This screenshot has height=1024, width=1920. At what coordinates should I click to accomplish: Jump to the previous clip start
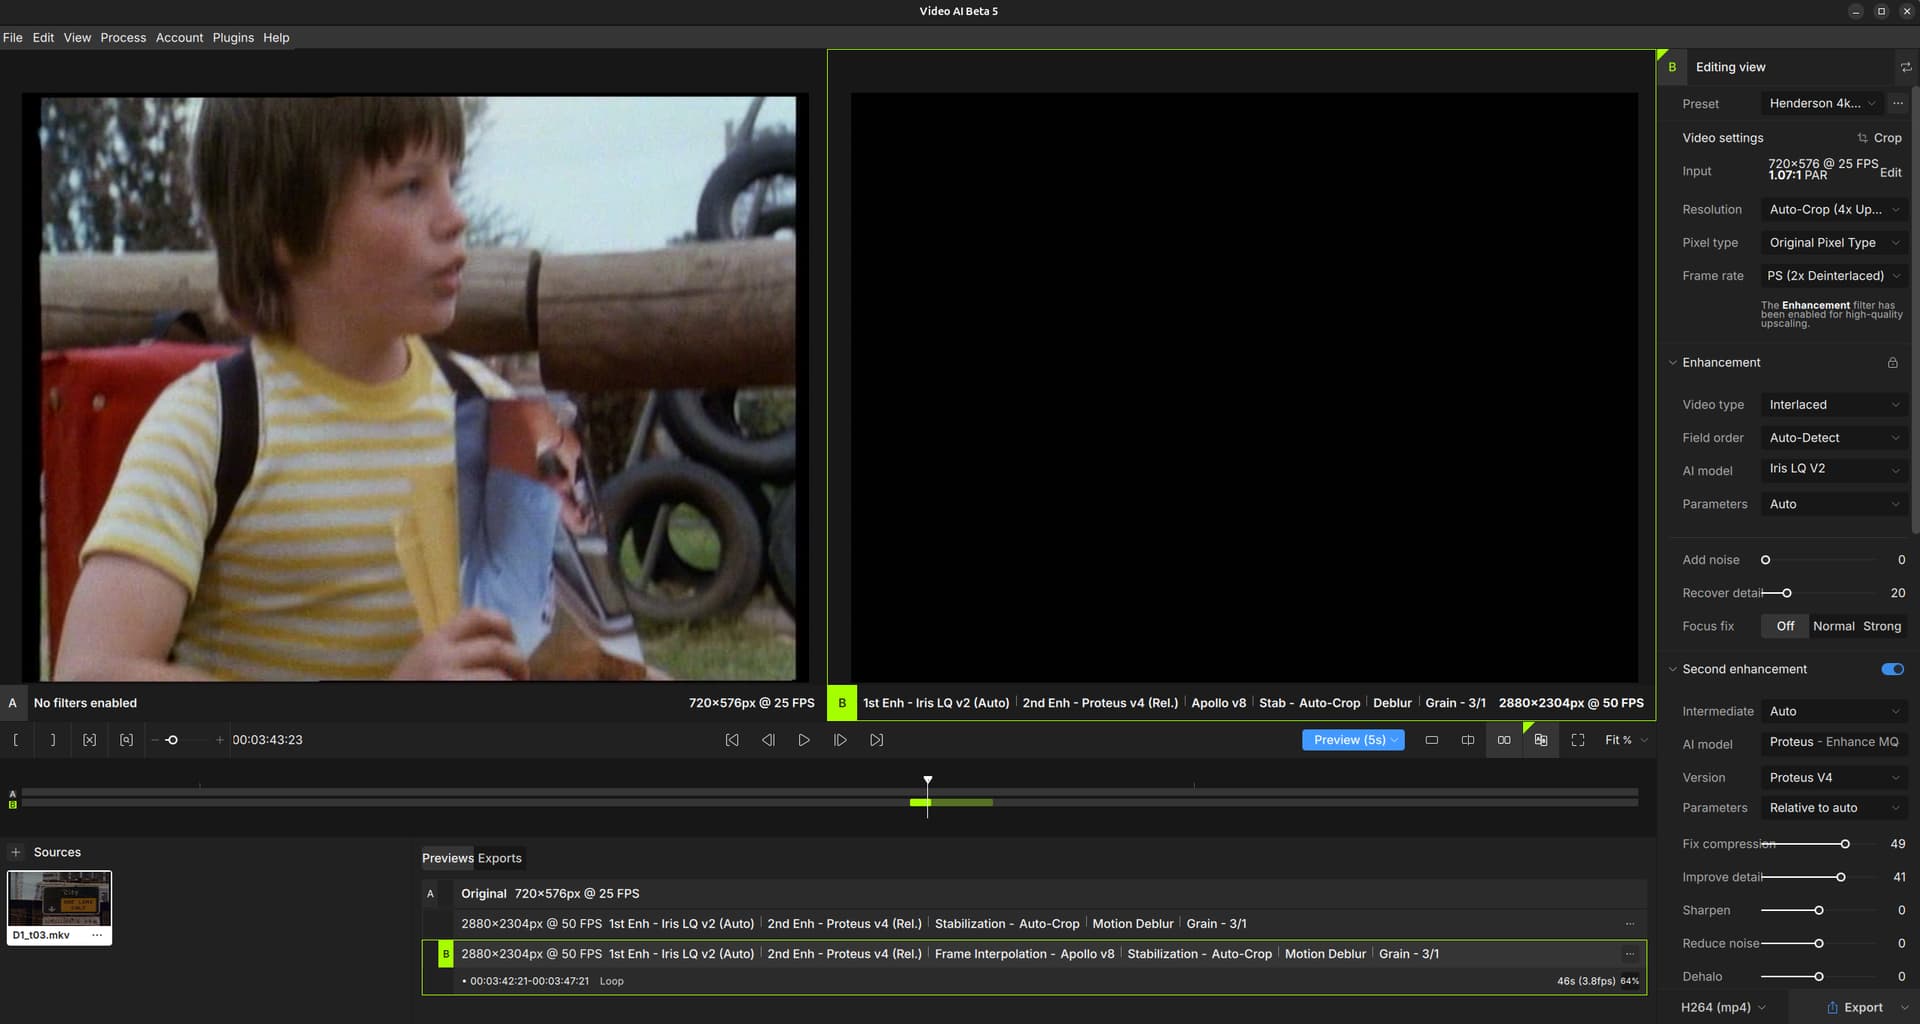point(732,740)
